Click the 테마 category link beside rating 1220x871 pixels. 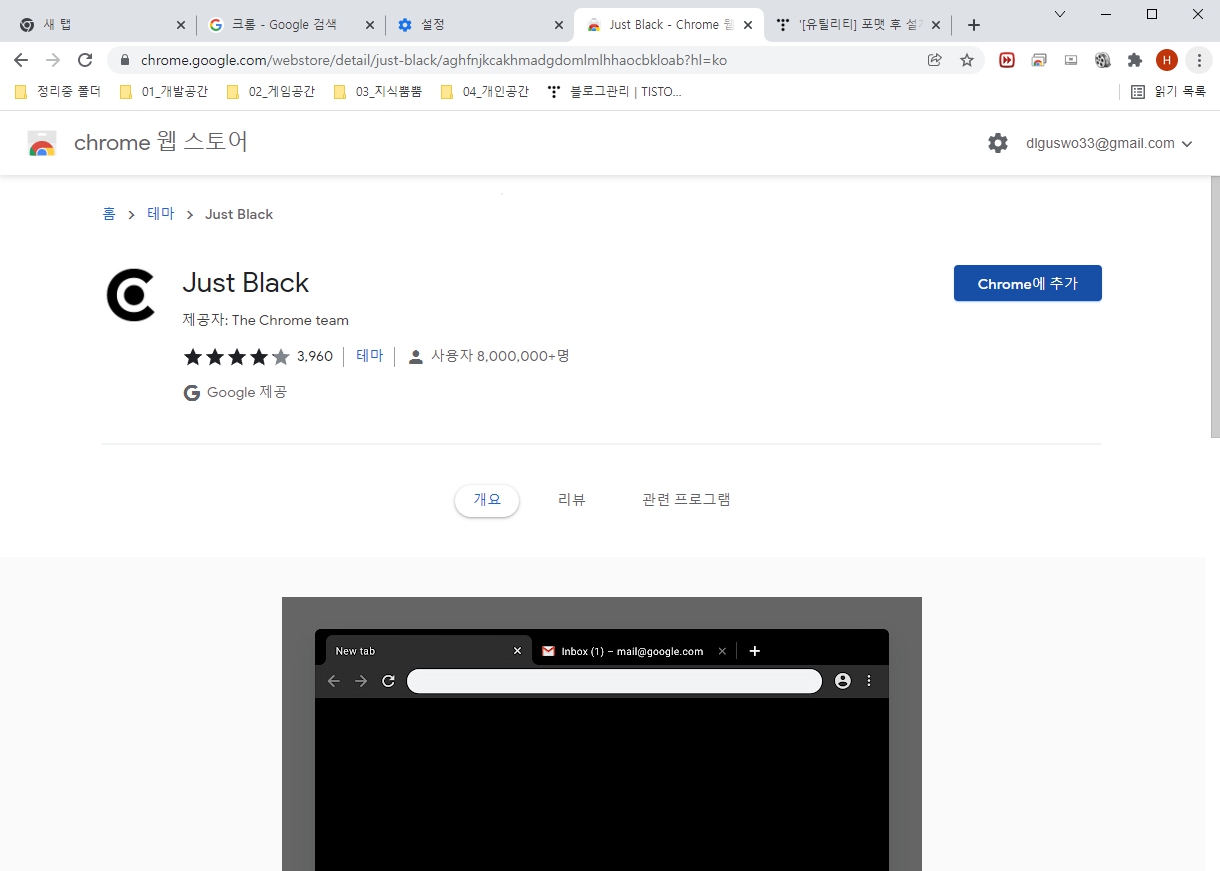(370, 356)
